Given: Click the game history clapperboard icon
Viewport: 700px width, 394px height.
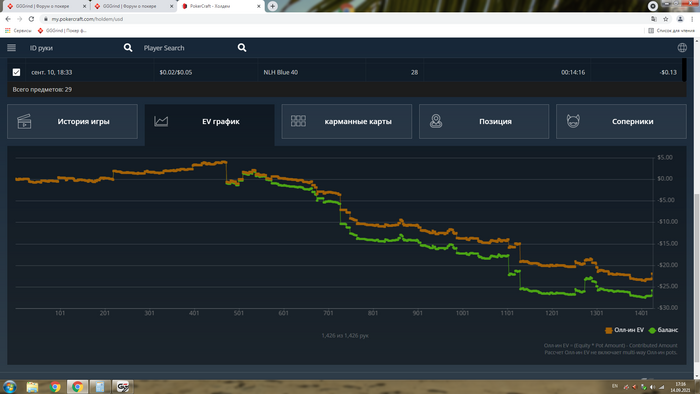Looking at the screenshot, I should click(24, 121).
